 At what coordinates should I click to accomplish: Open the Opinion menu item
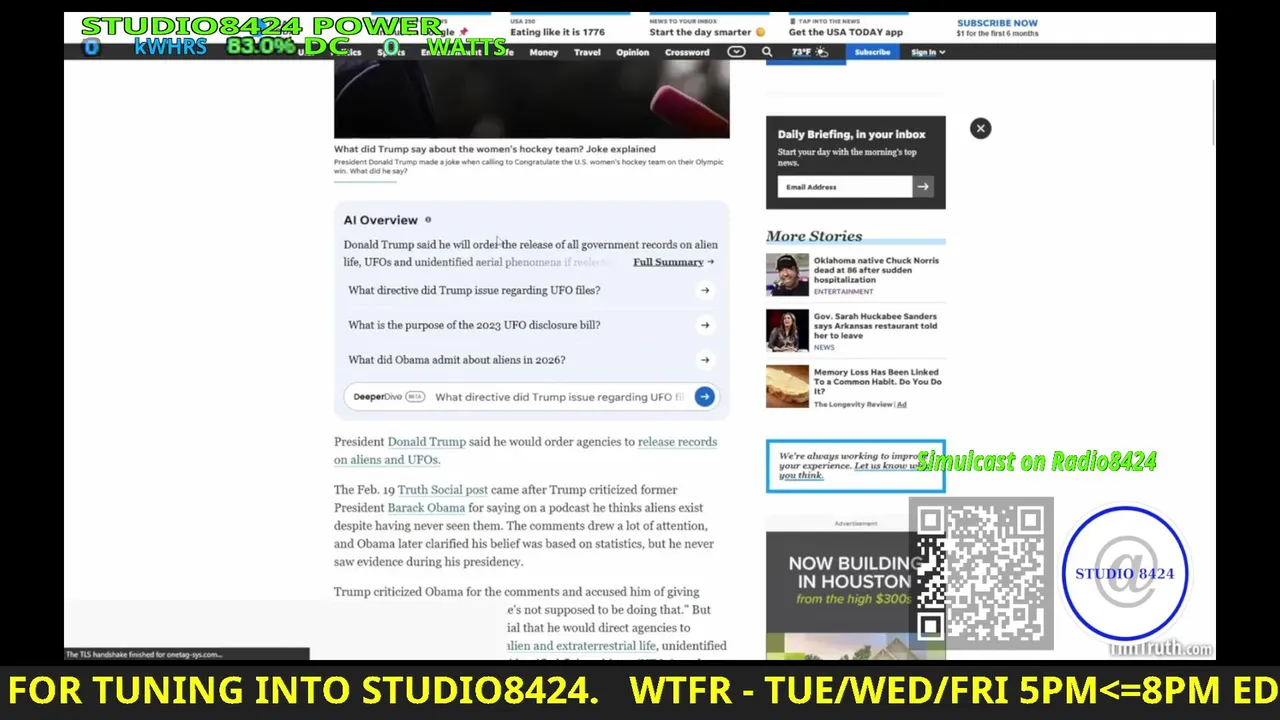click(x=632, y=52)
